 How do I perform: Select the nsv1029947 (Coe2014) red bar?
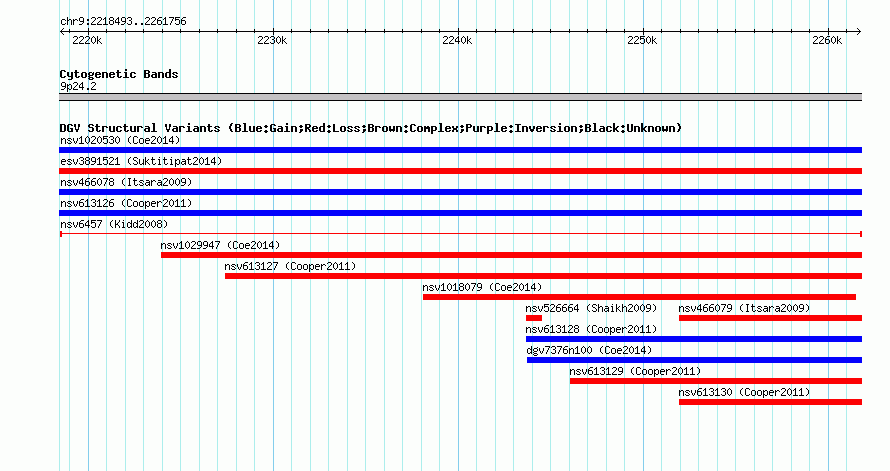click(511, 255)
